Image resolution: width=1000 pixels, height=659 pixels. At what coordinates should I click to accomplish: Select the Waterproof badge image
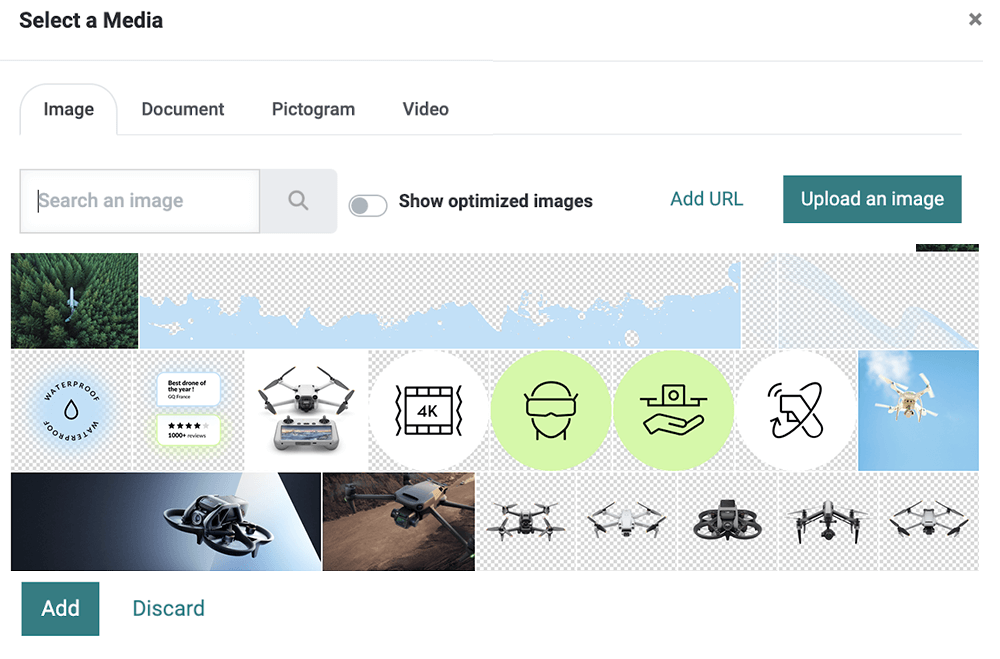[x=74, y=410]
